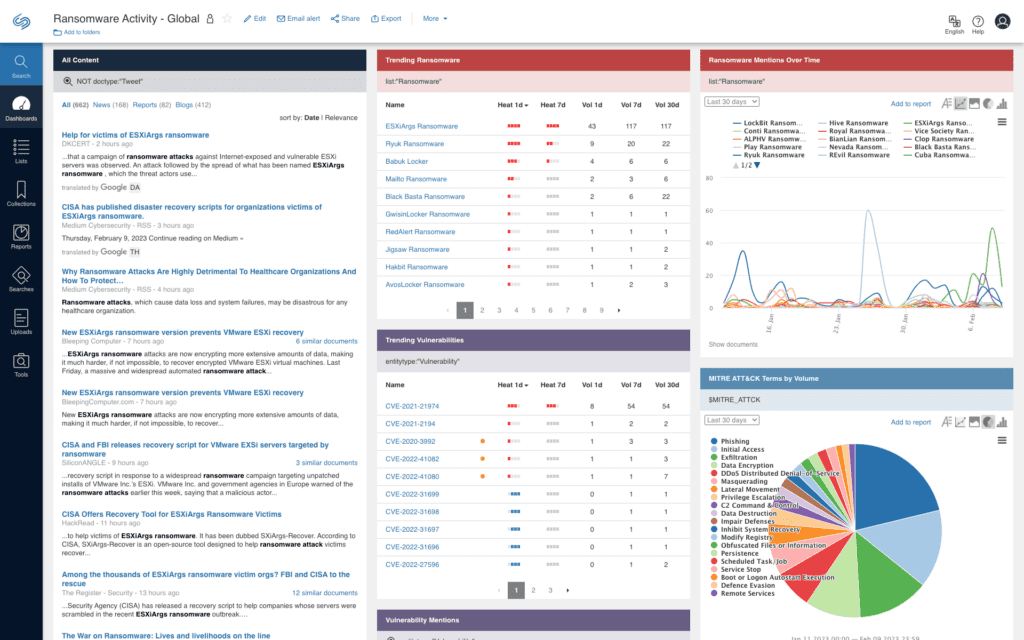Open Last 30 days dropdown in MITRE ATT&CK
The width and height of the screenshot is (1024, 640).
[731, 421]
